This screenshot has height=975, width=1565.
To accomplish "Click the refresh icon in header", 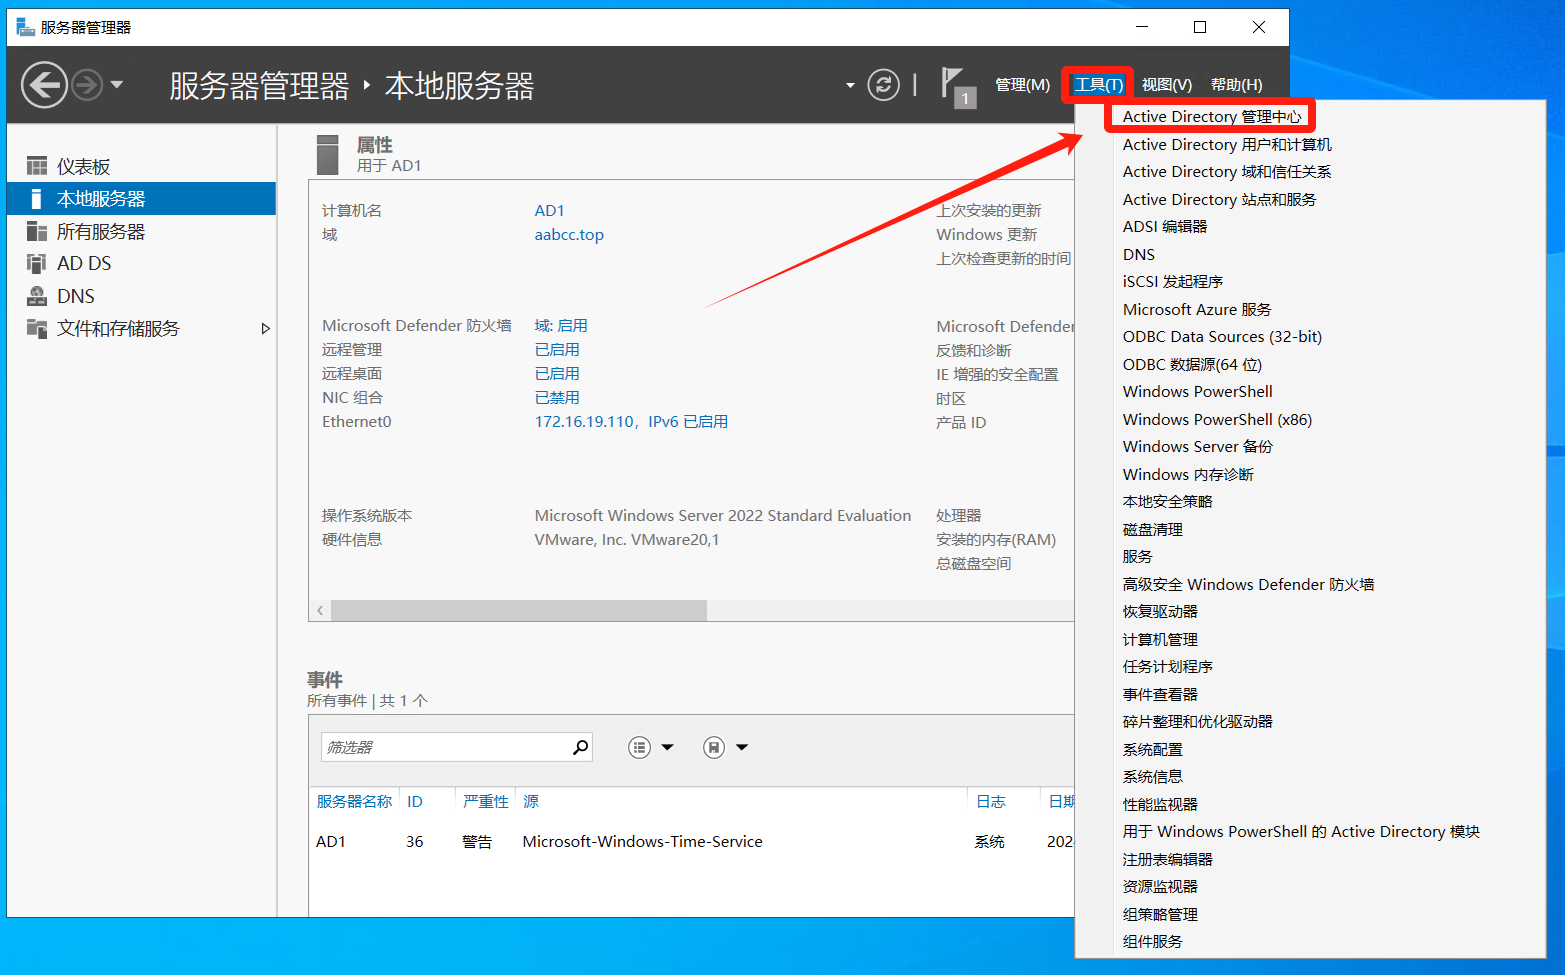I will point(883,85).
